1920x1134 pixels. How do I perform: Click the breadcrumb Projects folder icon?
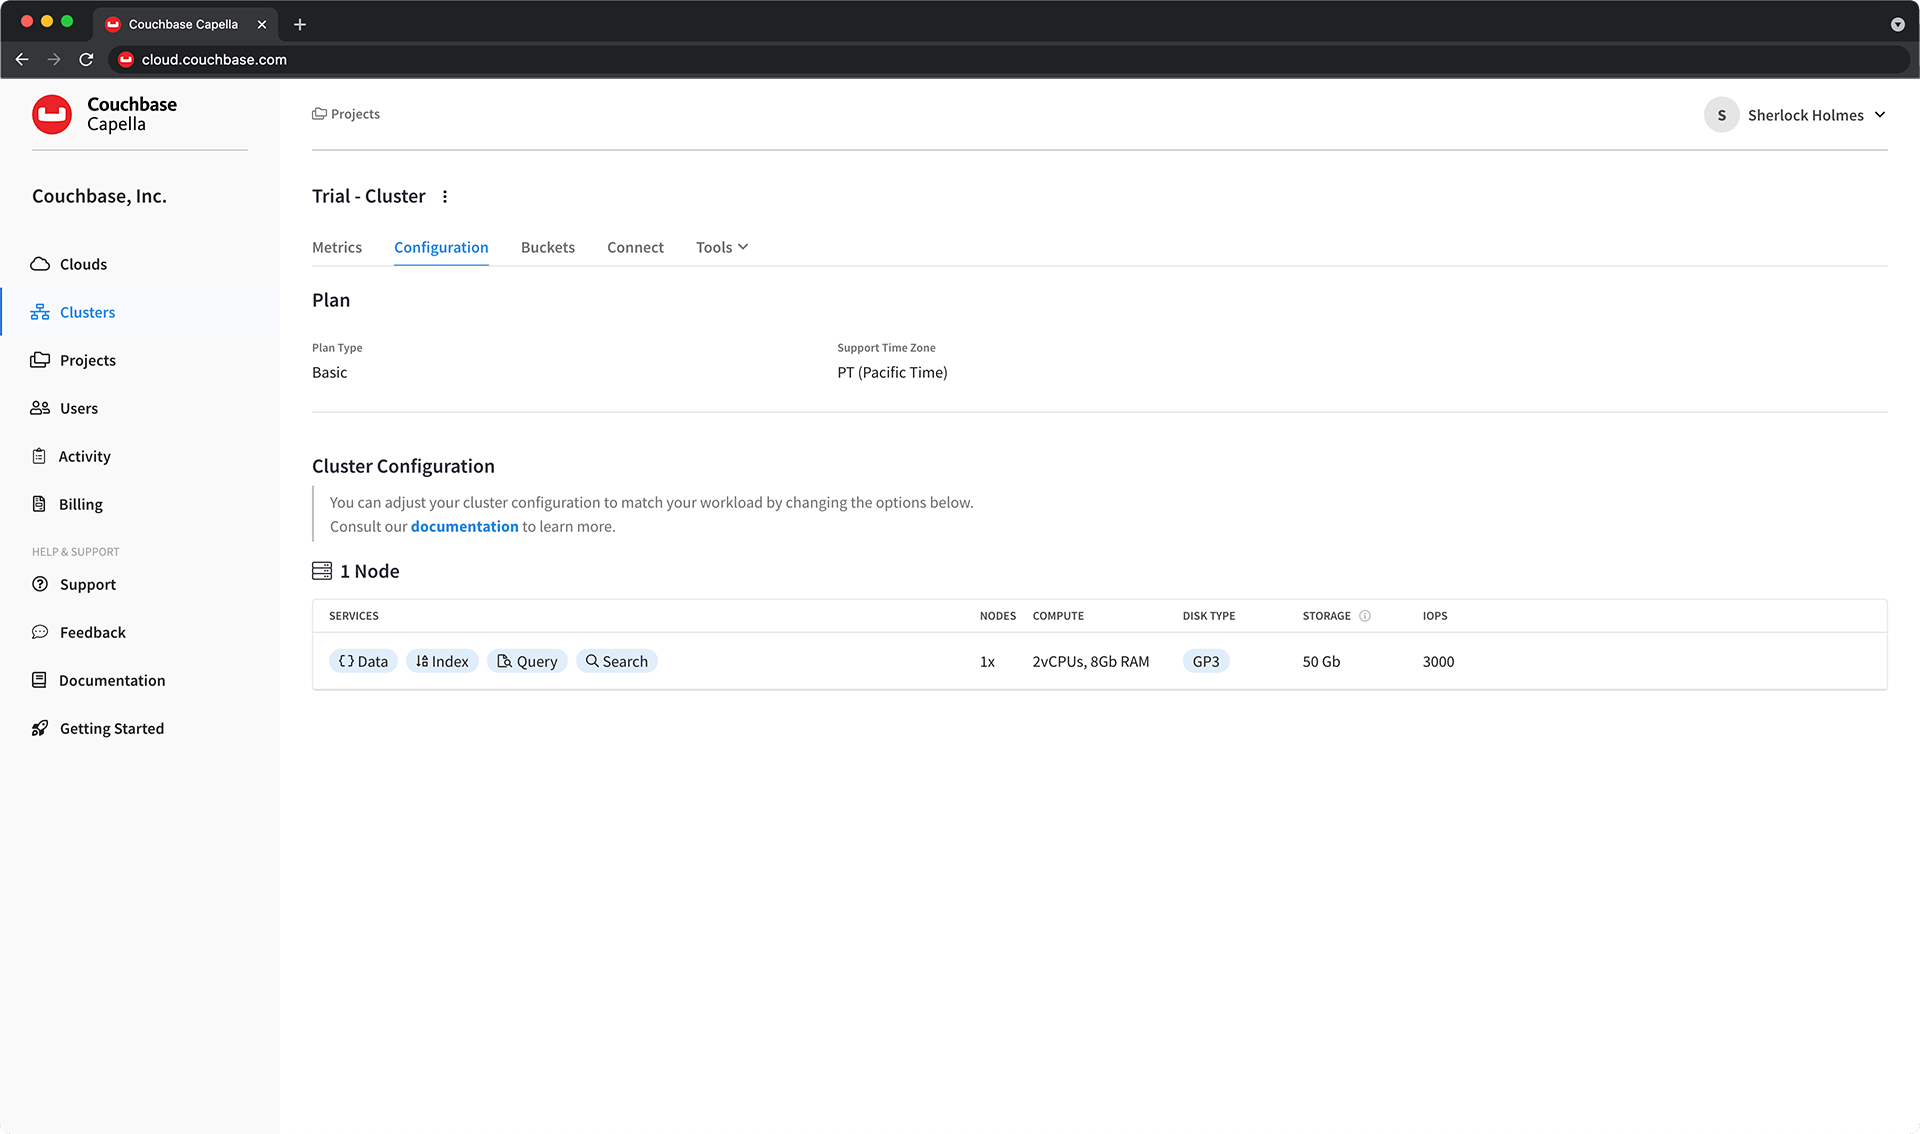coord(319,114)
